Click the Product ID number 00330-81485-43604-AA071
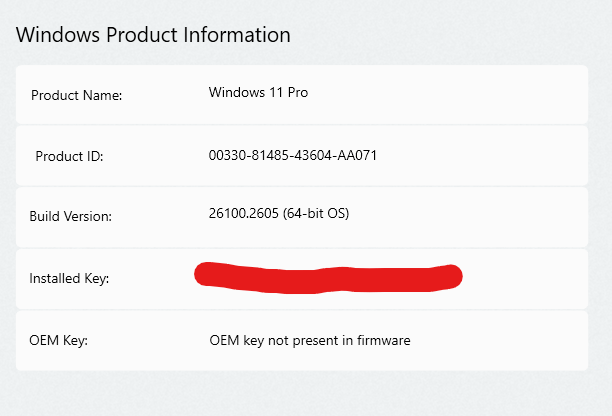Screen dimensions: 612x416 pyautogui.click(x=293, y=155)
